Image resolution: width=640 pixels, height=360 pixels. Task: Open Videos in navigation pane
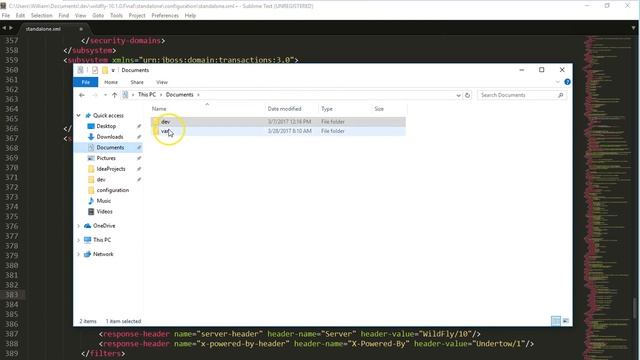click(x=104, y=211)
